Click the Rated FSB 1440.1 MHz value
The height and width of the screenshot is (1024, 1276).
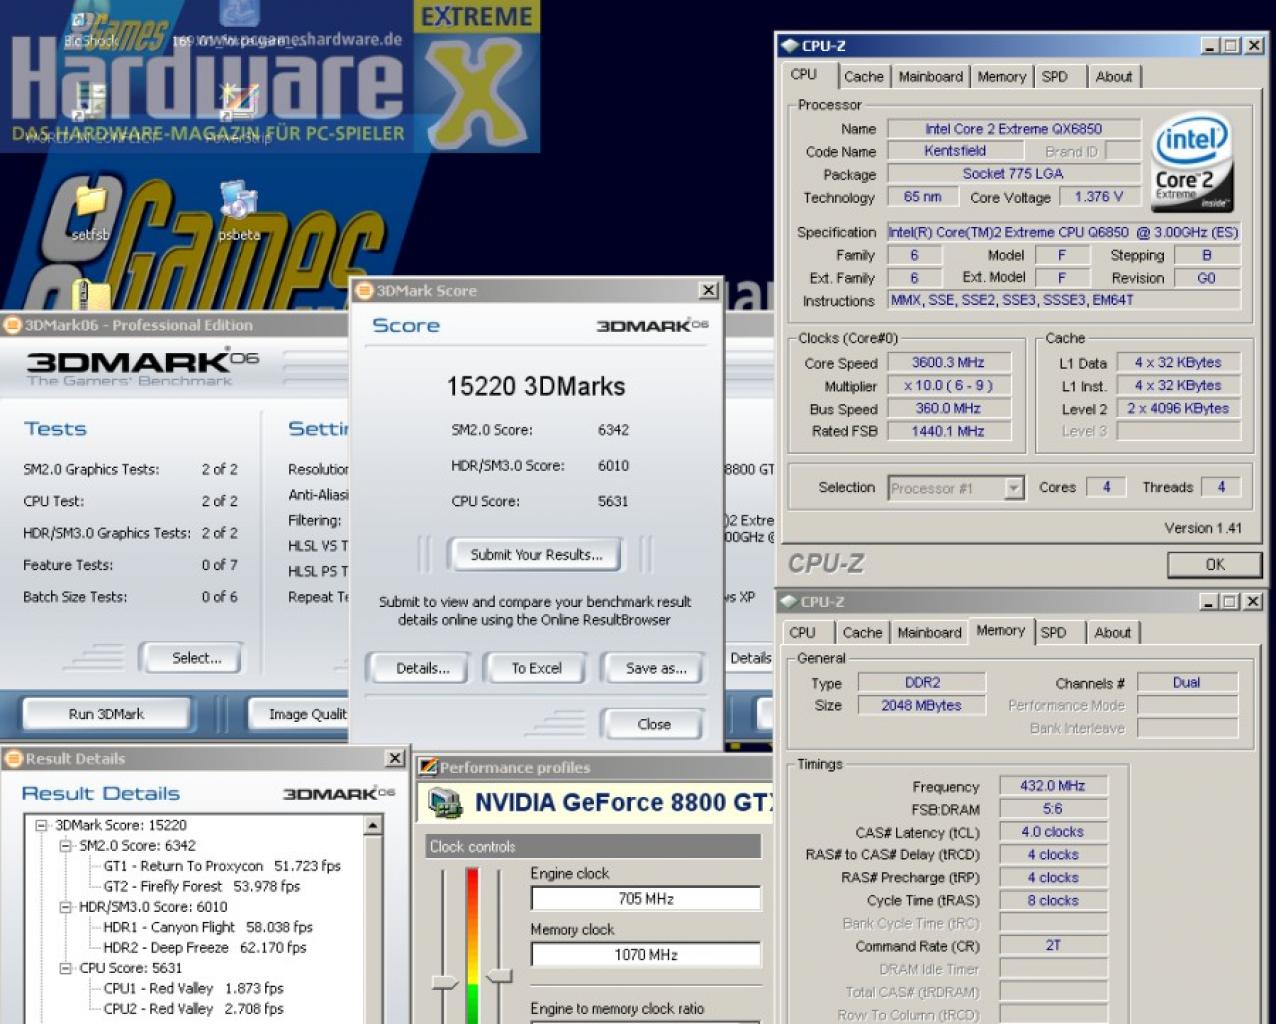948,432
